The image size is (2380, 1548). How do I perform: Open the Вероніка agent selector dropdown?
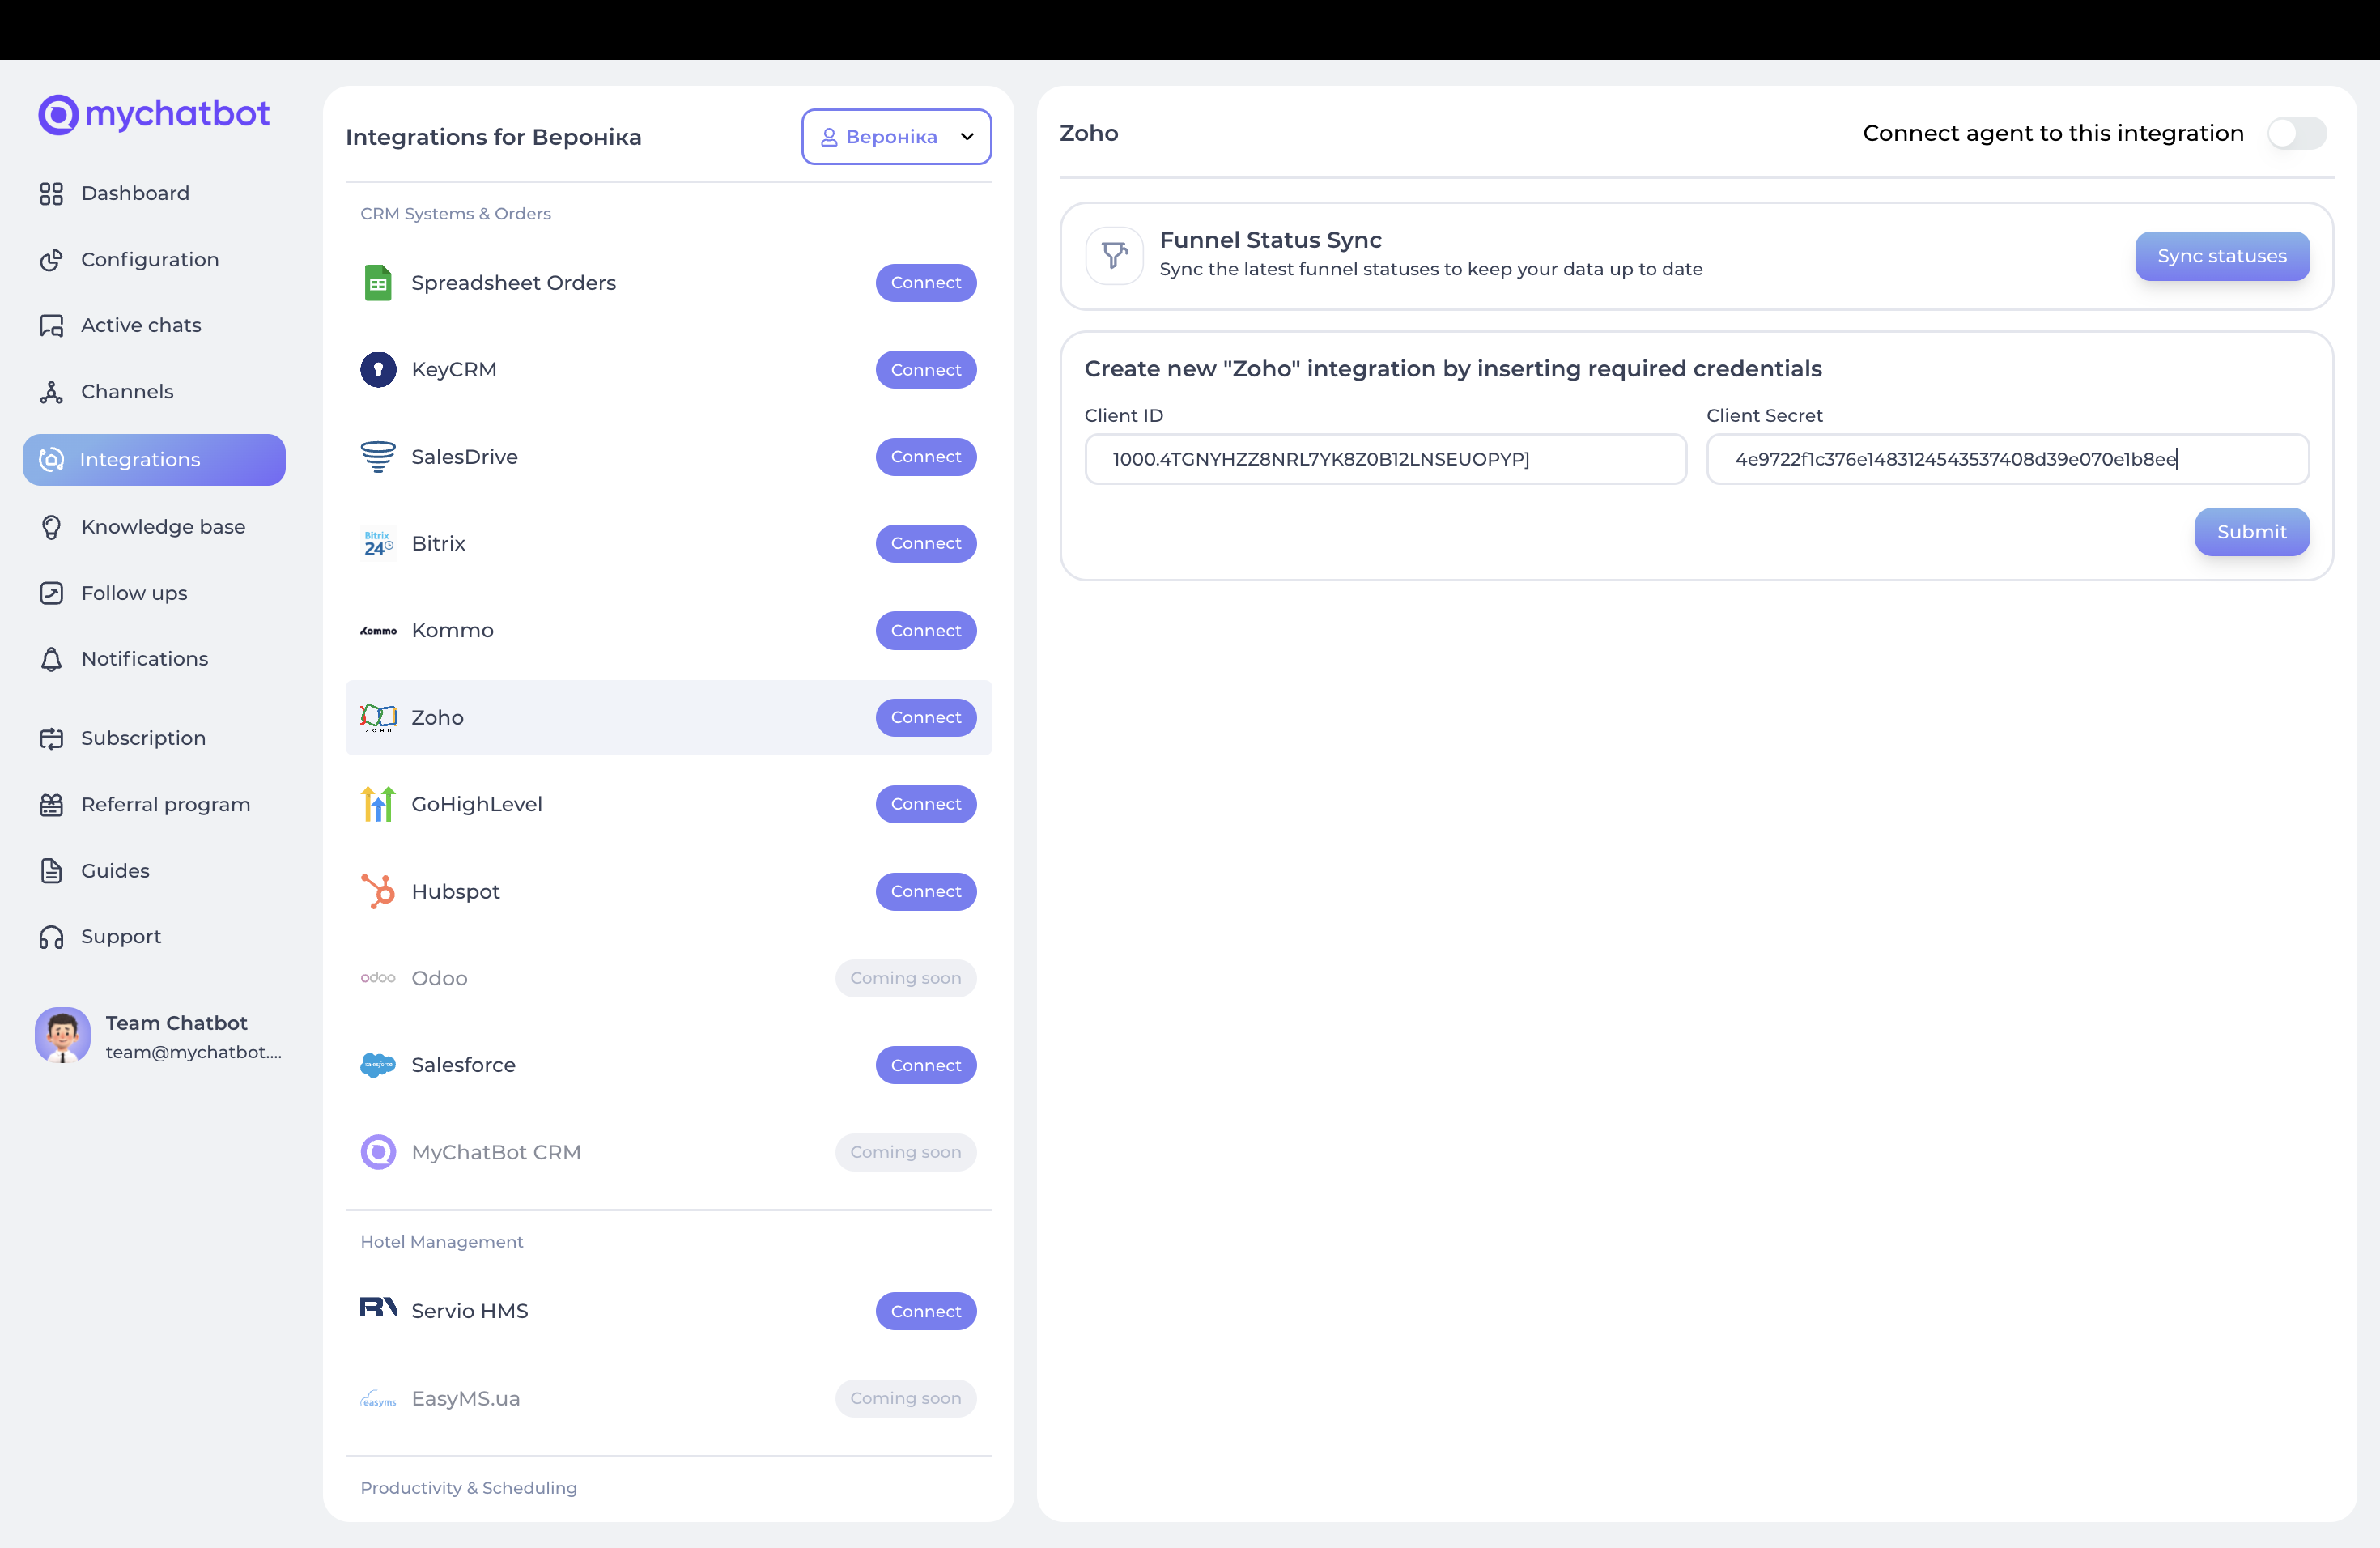(x=896, y=137)
